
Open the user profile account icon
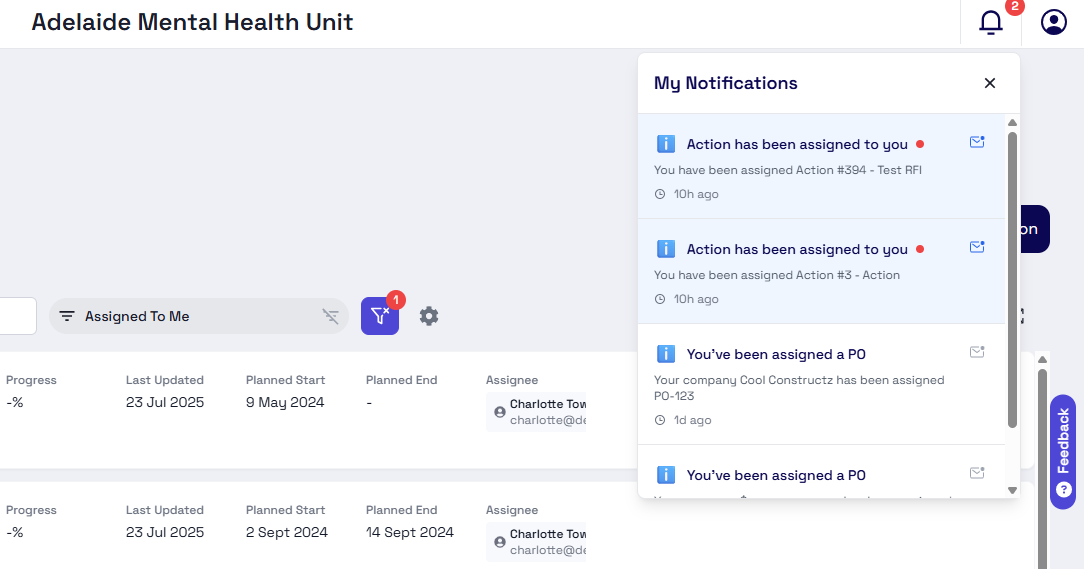(1054, 22)
